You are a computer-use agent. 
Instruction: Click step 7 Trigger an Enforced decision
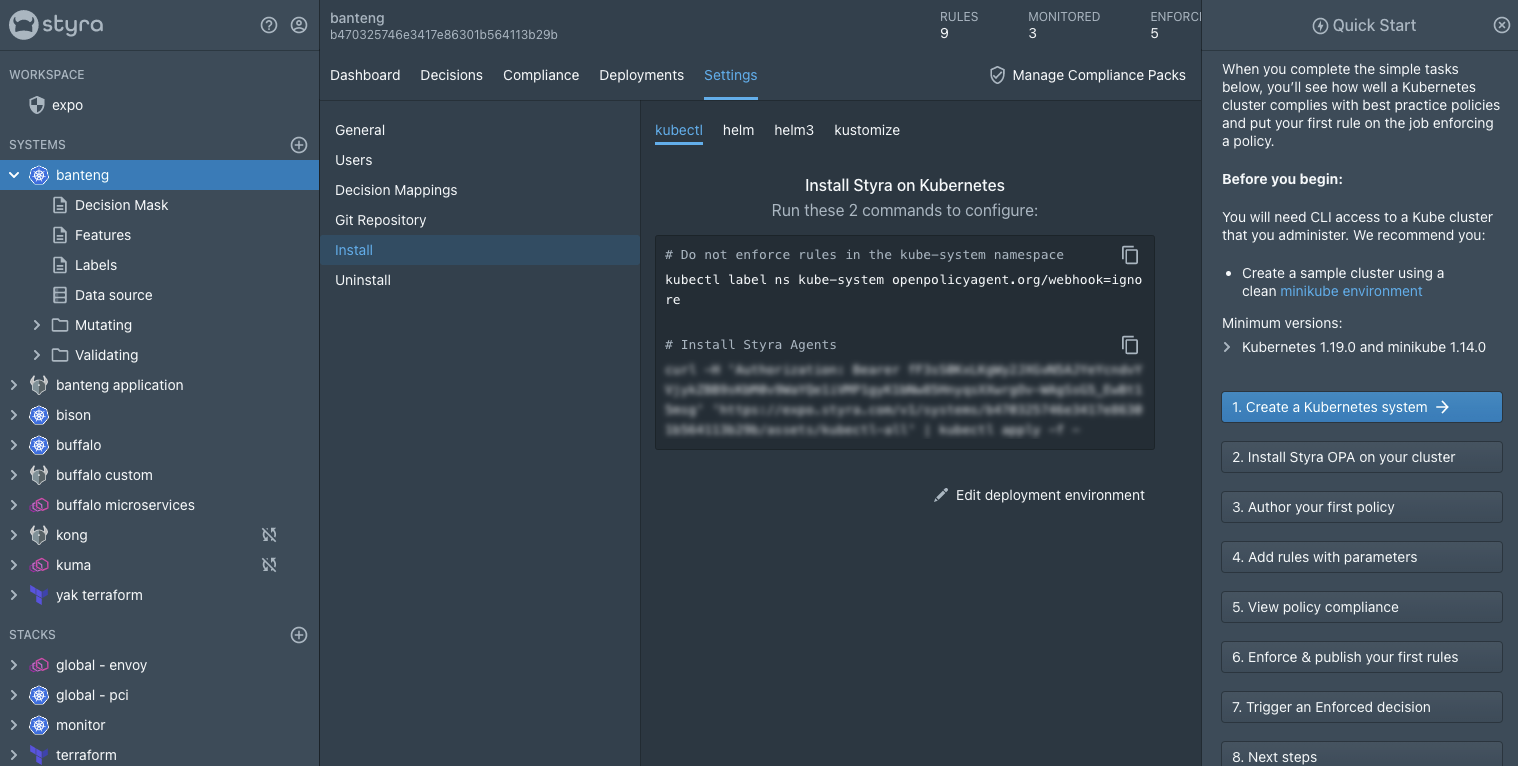[1361, 707]
